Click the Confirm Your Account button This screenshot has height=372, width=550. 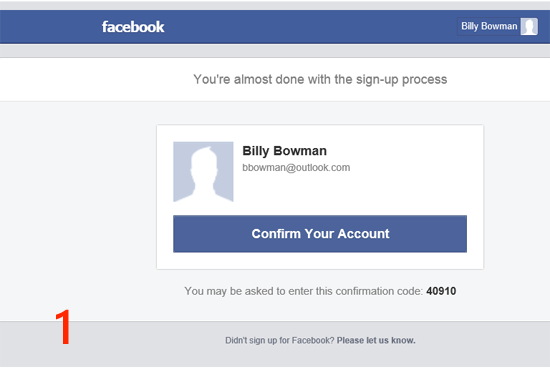click(320, 234)
